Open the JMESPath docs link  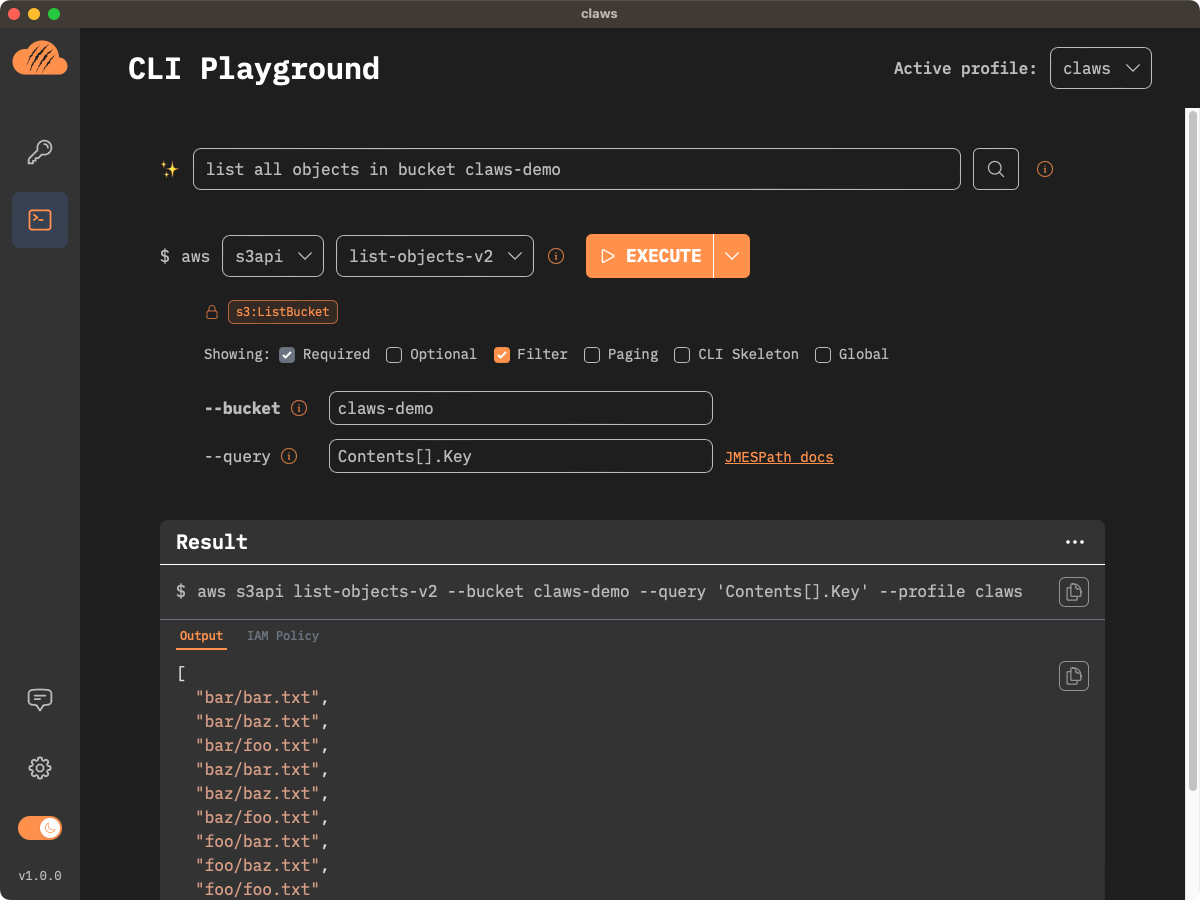[779, 457]
